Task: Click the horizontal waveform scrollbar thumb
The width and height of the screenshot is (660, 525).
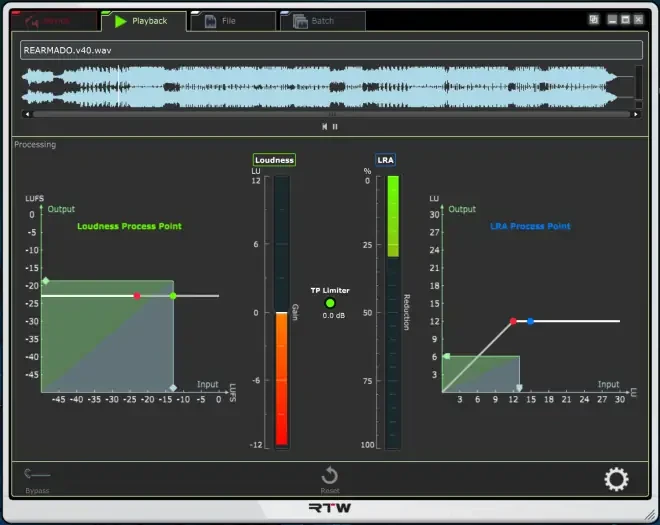Action: (332, 114)
